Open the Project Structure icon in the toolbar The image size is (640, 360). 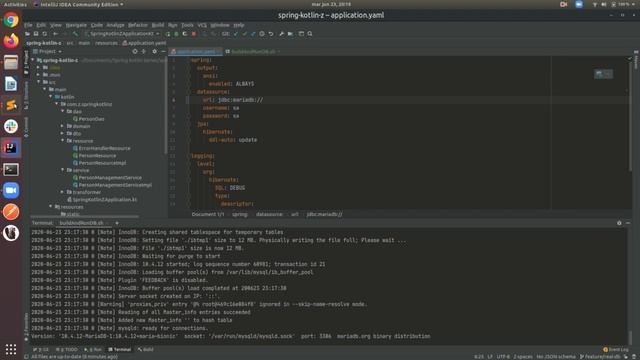(x=290, y=34)
